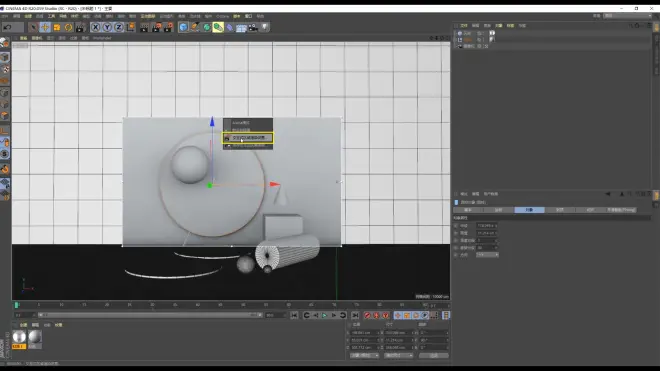Open the orientation dropdown in object properties

487,255
